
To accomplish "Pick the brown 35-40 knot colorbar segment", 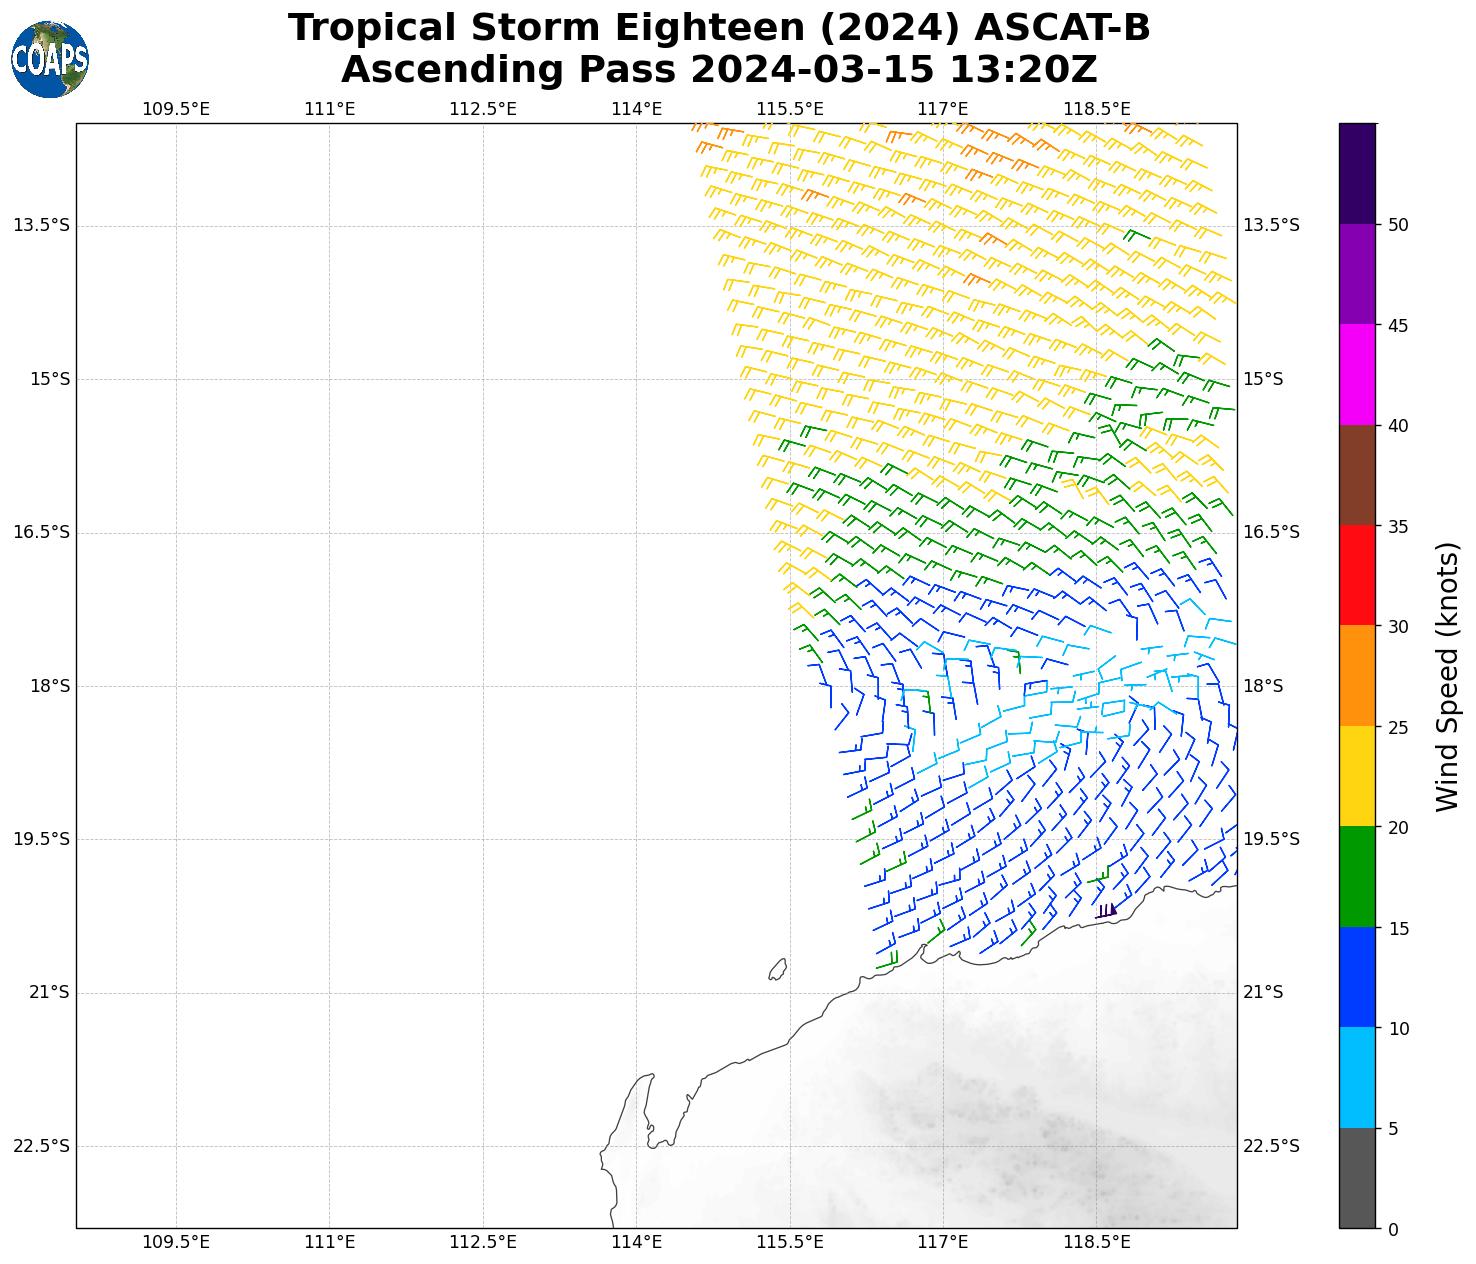I will coord(1357,475).
